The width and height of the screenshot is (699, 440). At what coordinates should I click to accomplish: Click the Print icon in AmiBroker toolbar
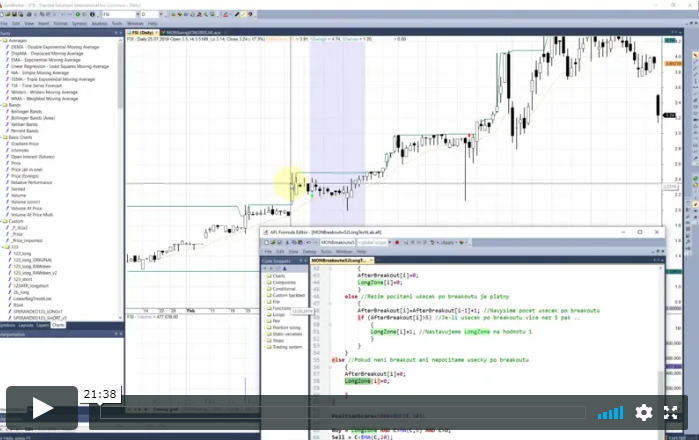[29, 14]
